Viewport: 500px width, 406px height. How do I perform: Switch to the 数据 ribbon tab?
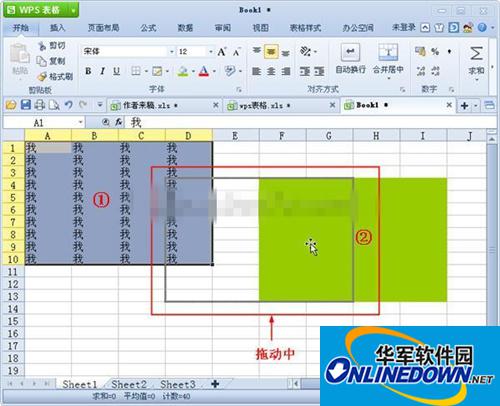coord(185,28)
